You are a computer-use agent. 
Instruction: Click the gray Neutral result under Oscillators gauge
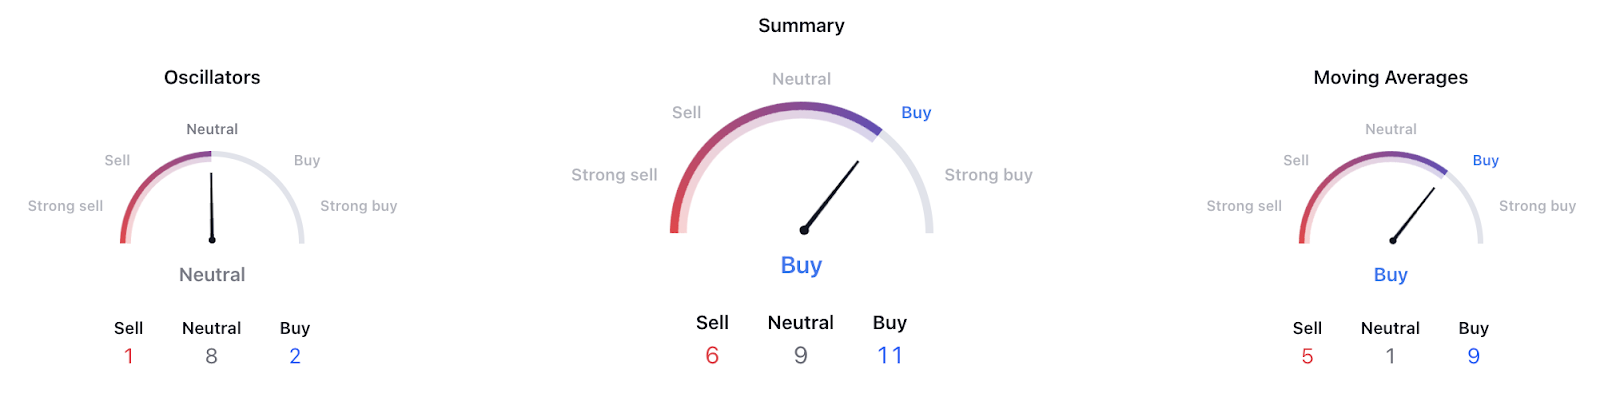(x=212, y=275)
